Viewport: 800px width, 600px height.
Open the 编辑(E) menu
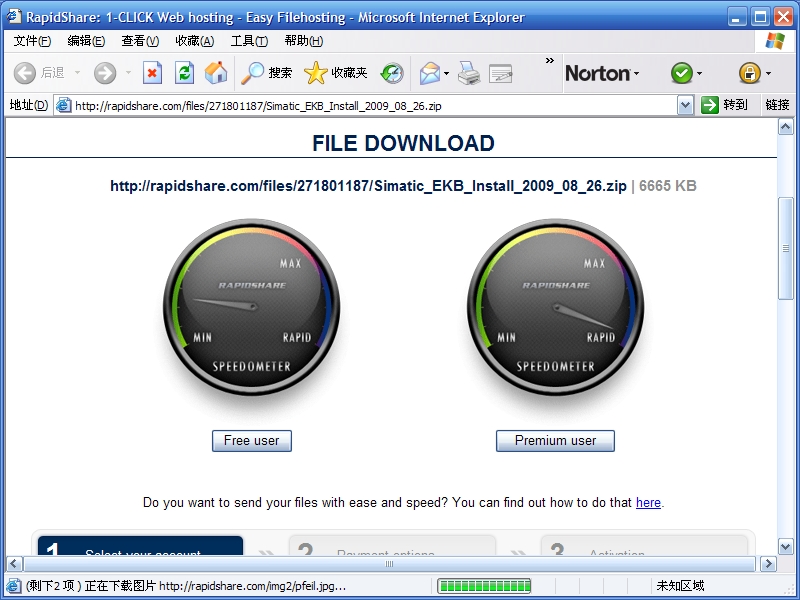(x=86, y=41)
